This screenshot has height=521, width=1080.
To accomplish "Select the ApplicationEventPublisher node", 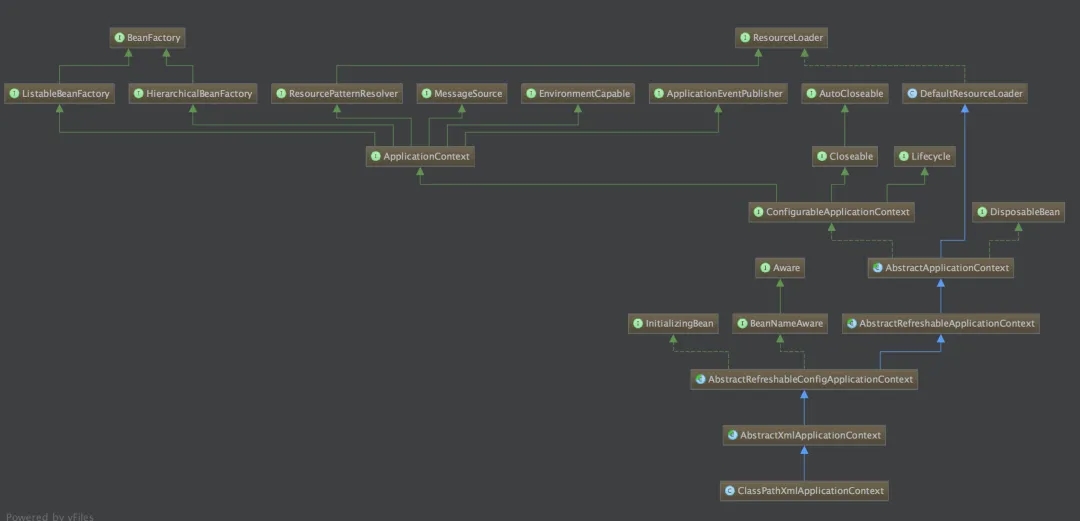I will (718, 94).
